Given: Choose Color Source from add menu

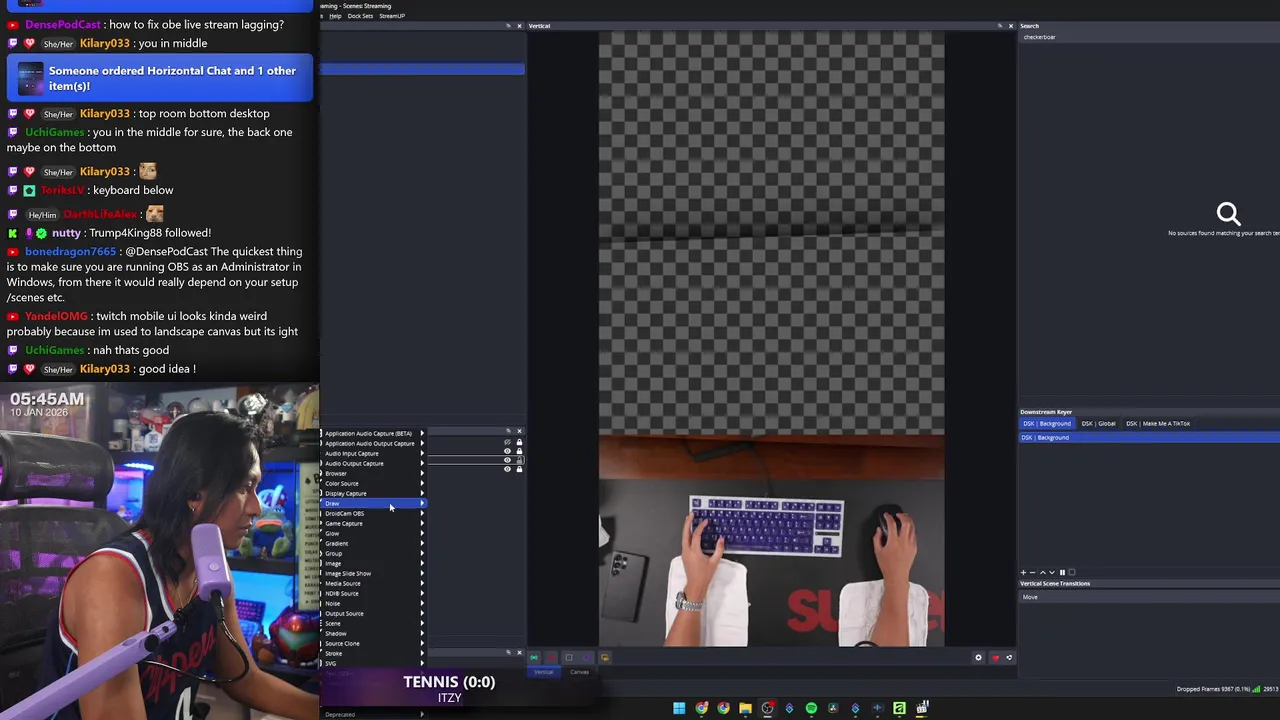Looking at the screenshot, I should [x=372, y=483].
